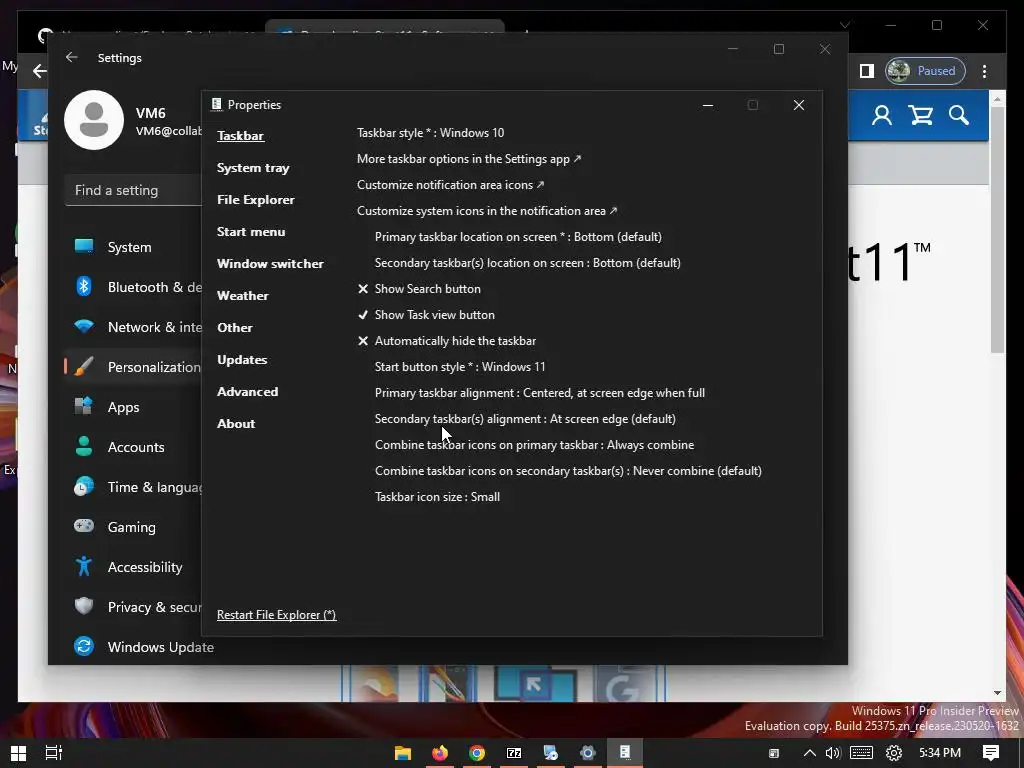This screenshot has height=768, width=1024.
Task: Change Combine icons on secondary taskbar(s)
Action: 568,471
